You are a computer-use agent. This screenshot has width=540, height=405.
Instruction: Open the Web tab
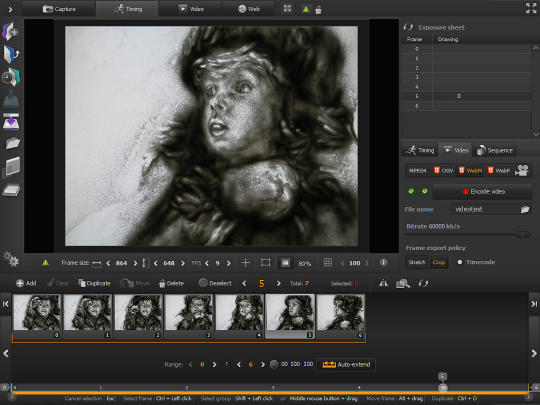[x=249, y=9]
